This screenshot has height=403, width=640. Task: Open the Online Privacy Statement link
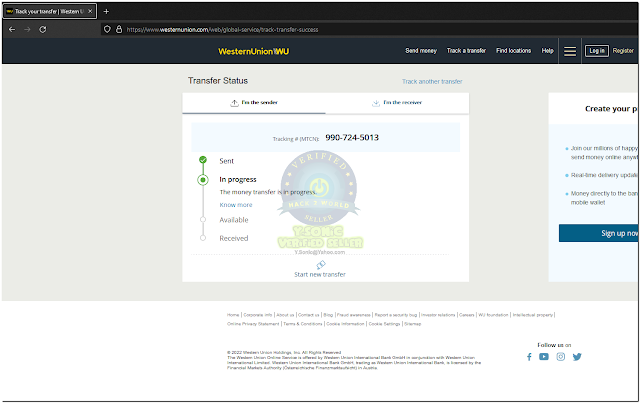tap(253, 324)
